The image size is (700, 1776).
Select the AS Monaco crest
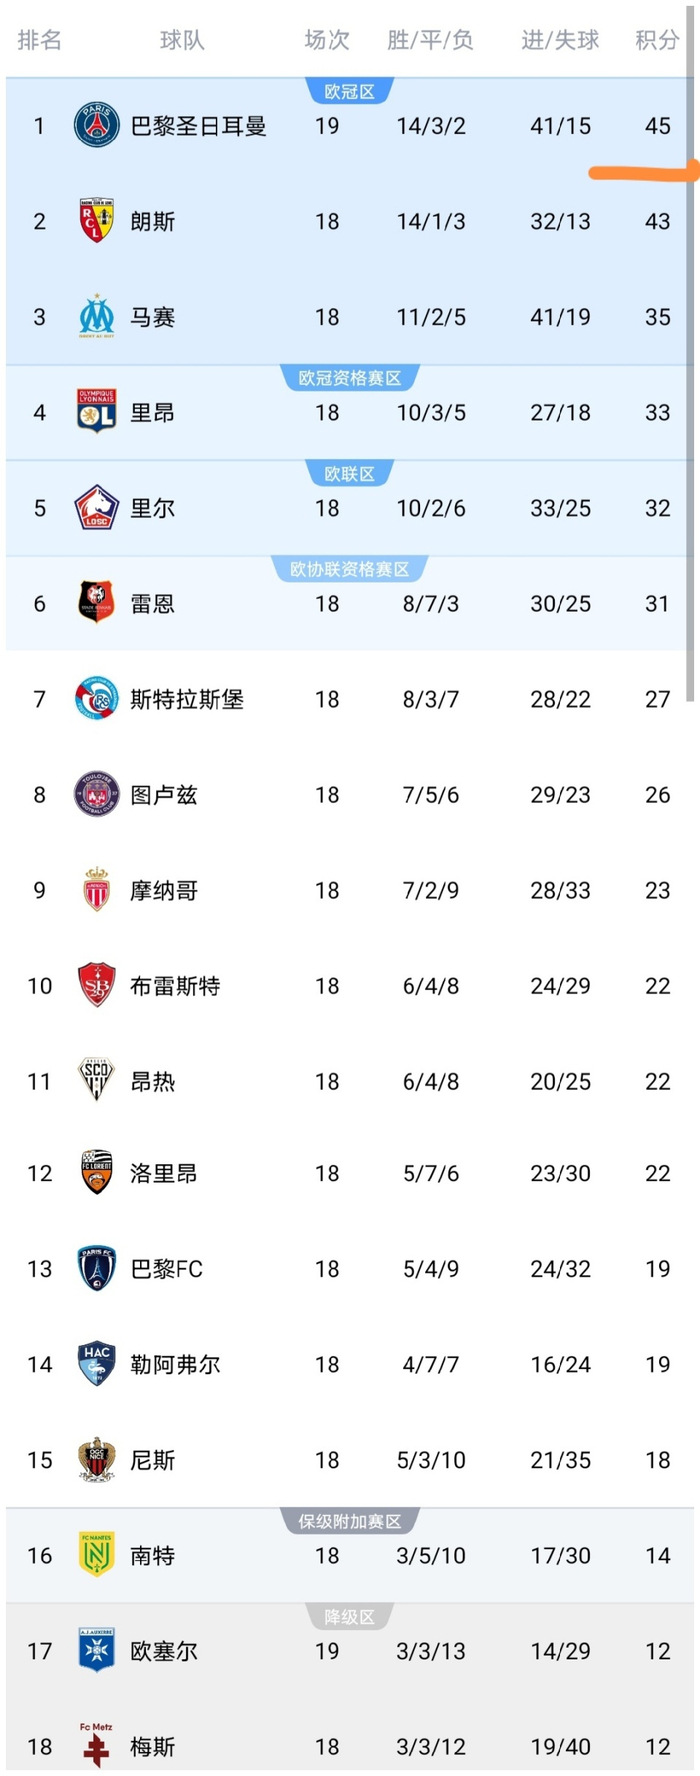[97, 889]
